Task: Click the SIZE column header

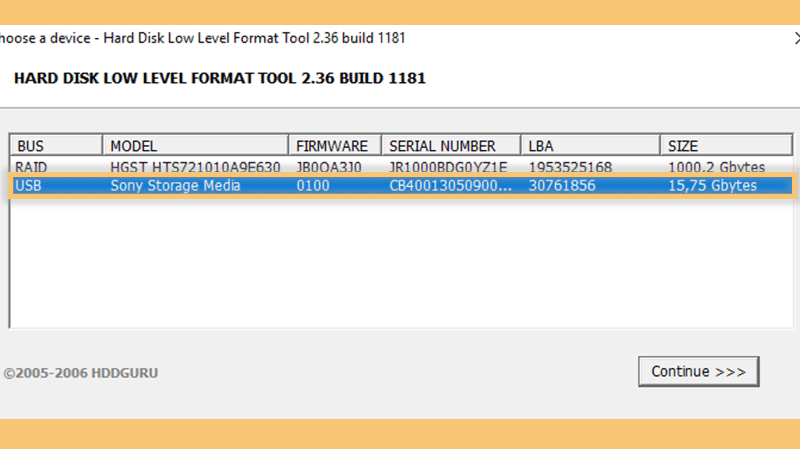Action: [727, 146]
